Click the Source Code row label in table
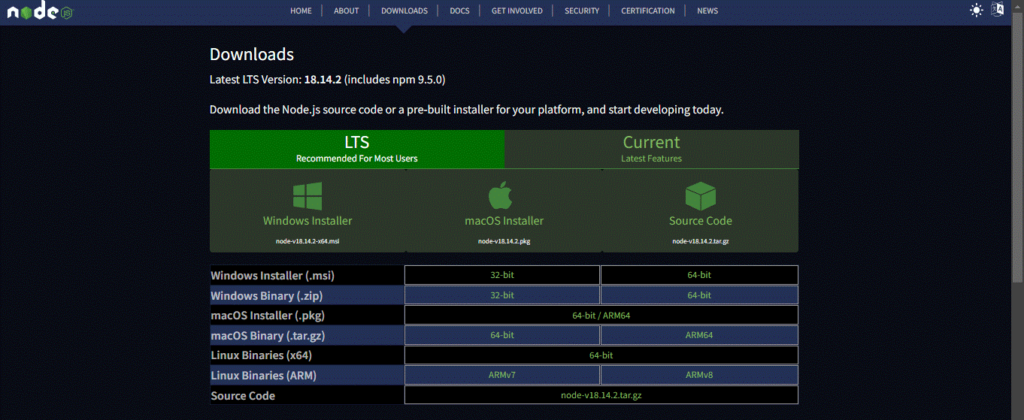The height and width of the screenshot is (420, 1024). (x=243, y=396)
